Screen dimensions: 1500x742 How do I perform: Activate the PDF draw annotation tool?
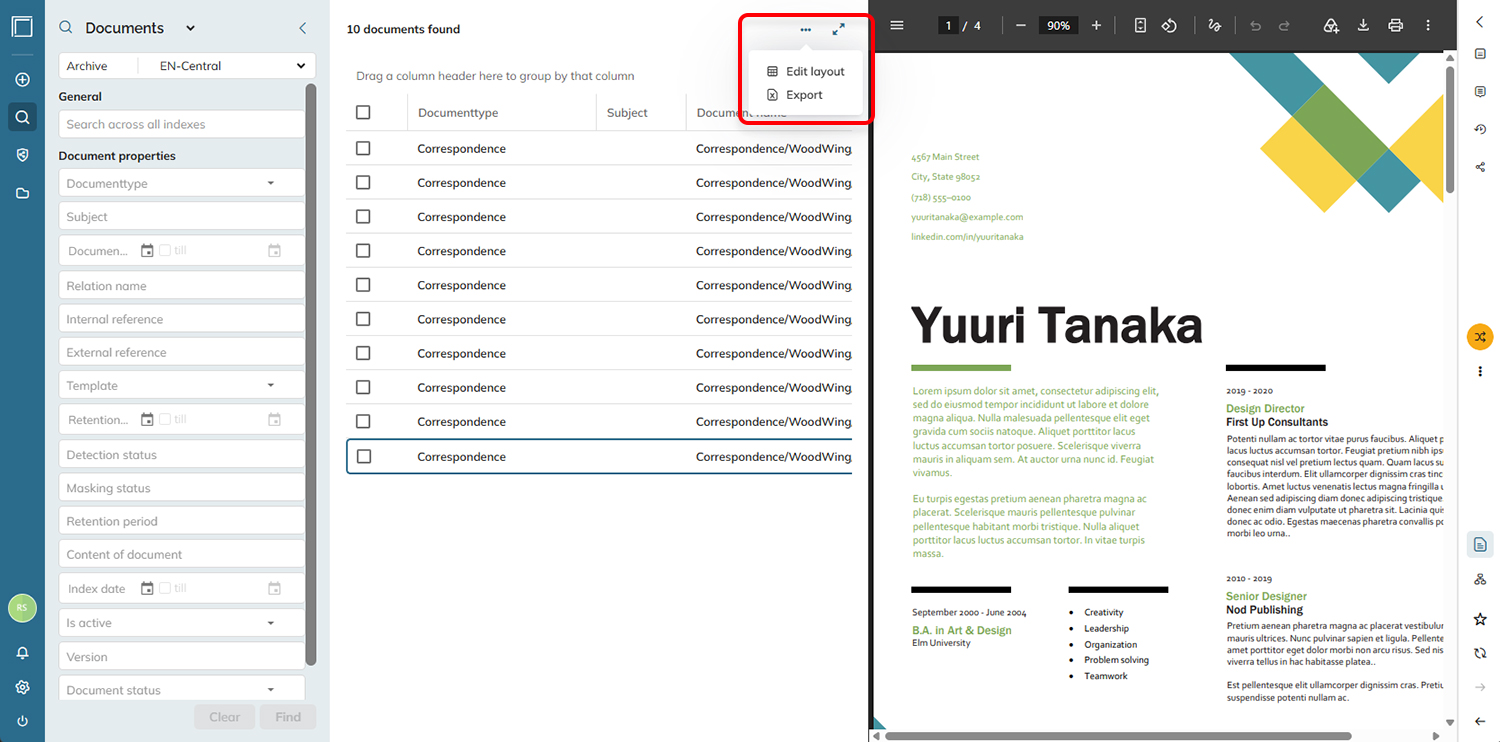(1215, 25)
